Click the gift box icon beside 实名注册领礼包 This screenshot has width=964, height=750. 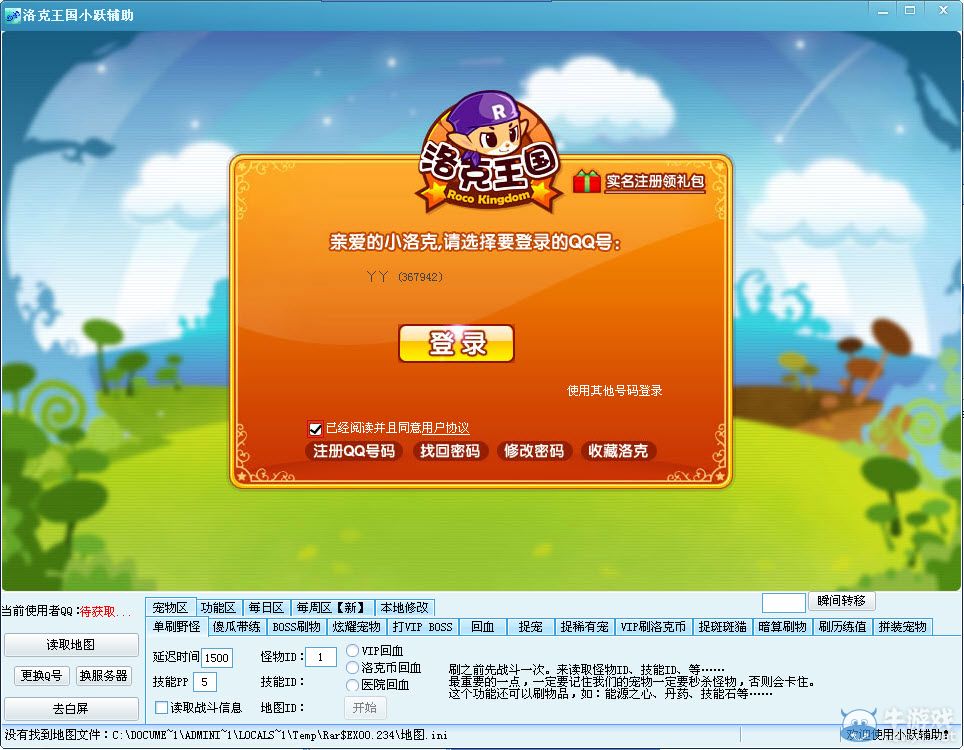tap(587, 181)
